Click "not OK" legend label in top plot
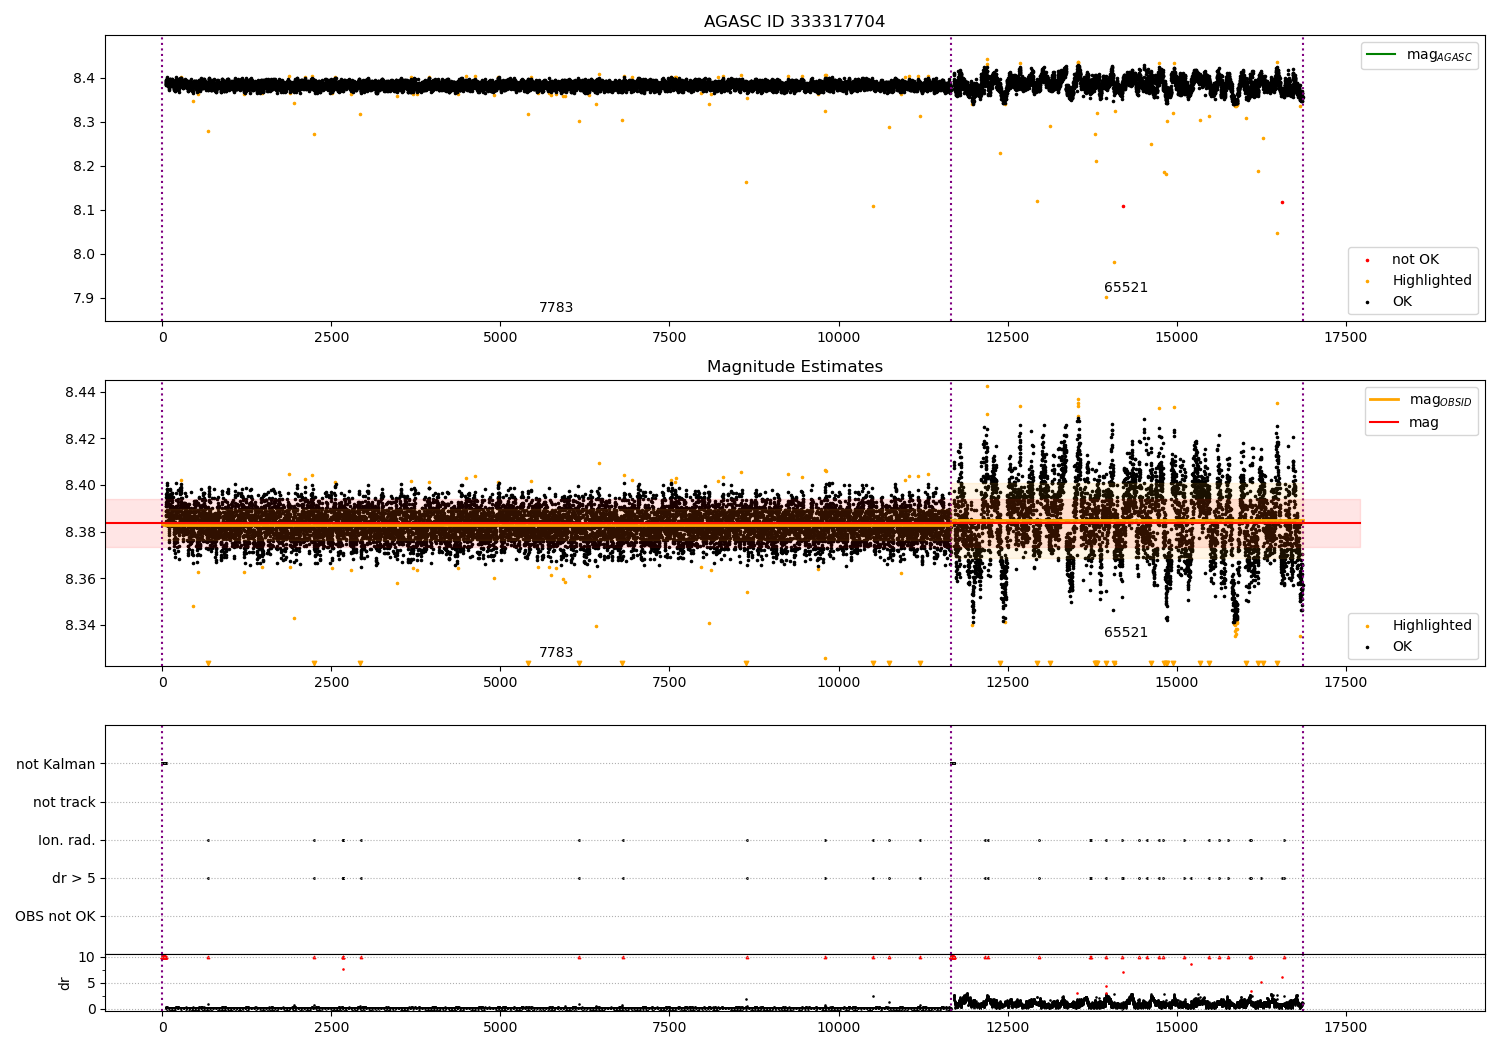The image size is (1500, 1050). tap(1415, 260)
